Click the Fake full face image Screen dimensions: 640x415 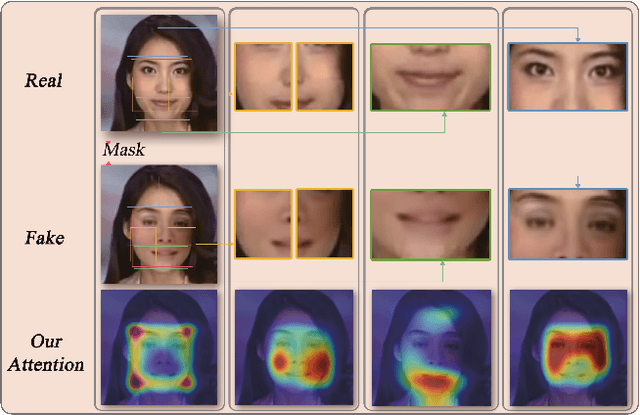(x=161, y=224)
